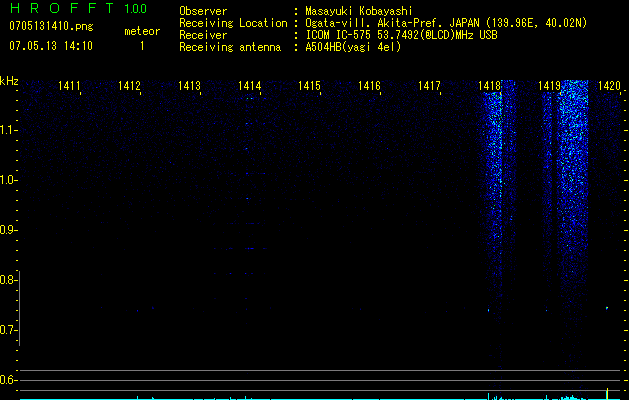Click the kHz axis unit label

[x=9, y=81]
